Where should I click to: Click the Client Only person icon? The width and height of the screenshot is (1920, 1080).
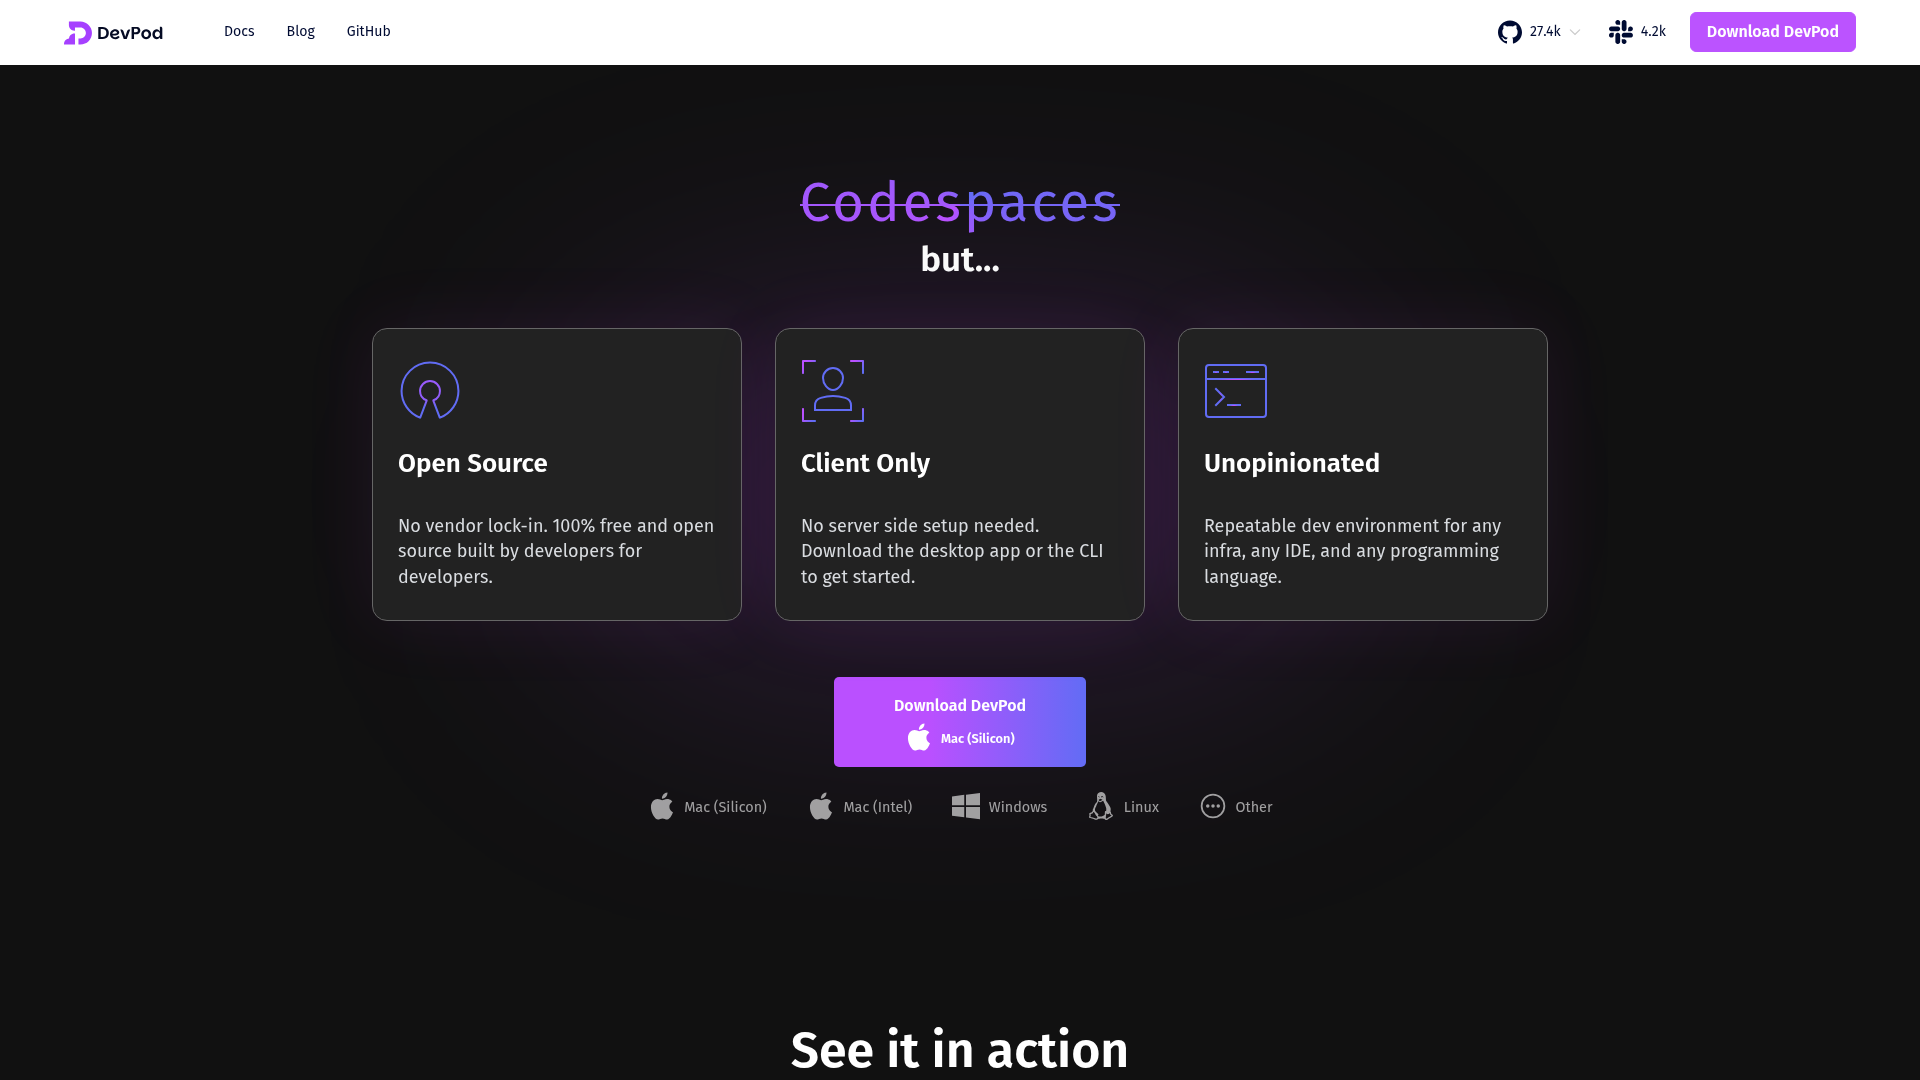click(x=832, y=391)
